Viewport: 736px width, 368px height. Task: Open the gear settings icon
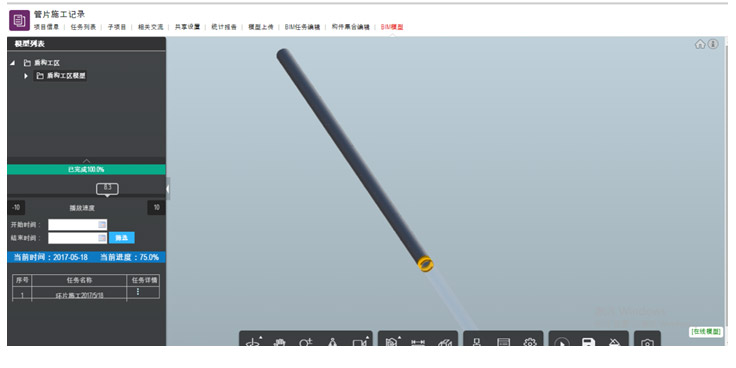tap(530, 343)
